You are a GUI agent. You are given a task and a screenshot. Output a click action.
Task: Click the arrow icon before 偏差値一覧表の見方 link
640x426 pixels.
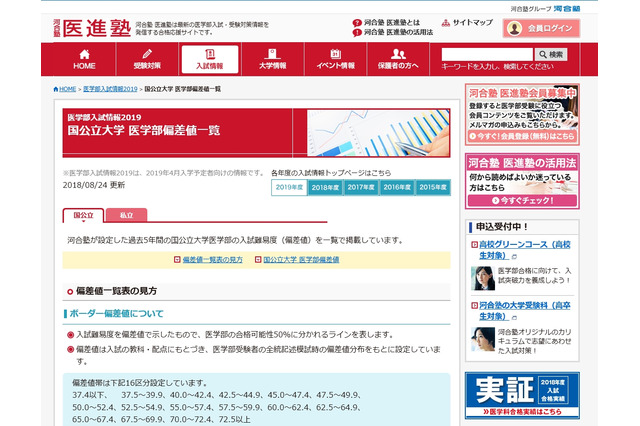click(x=177, y=260)
